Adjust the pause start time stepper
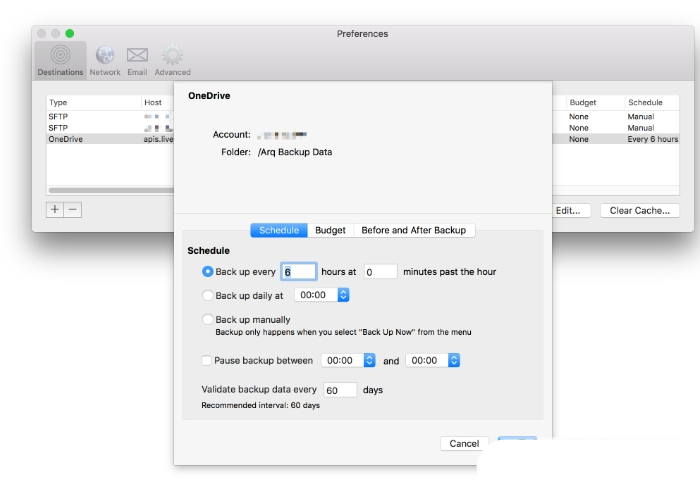Screen dimensions: 700x487 (369, 360)
